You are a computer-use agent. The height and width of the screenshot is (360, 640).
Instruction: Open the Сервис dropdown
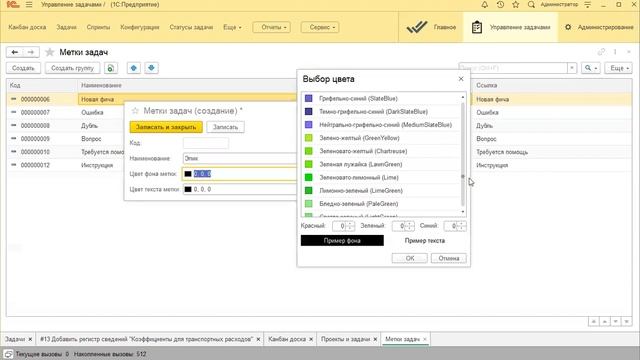click(x=320, y=27)
